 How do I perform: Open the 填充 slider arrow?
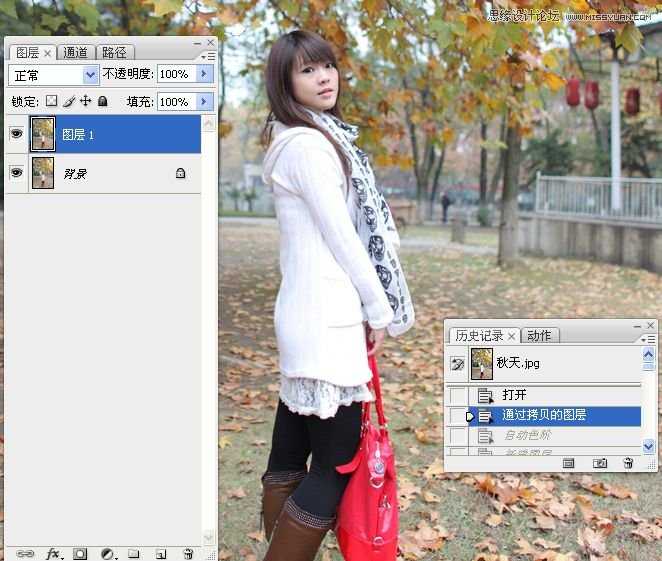click(x=205, y=102)
